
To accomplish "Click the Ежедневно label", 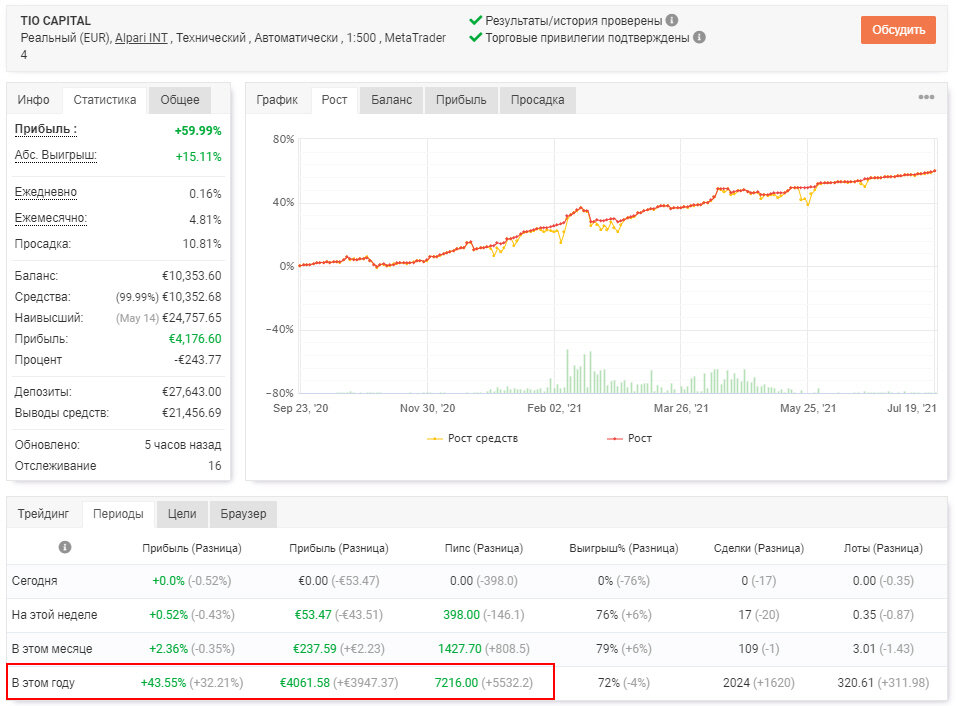I will 46,192.
